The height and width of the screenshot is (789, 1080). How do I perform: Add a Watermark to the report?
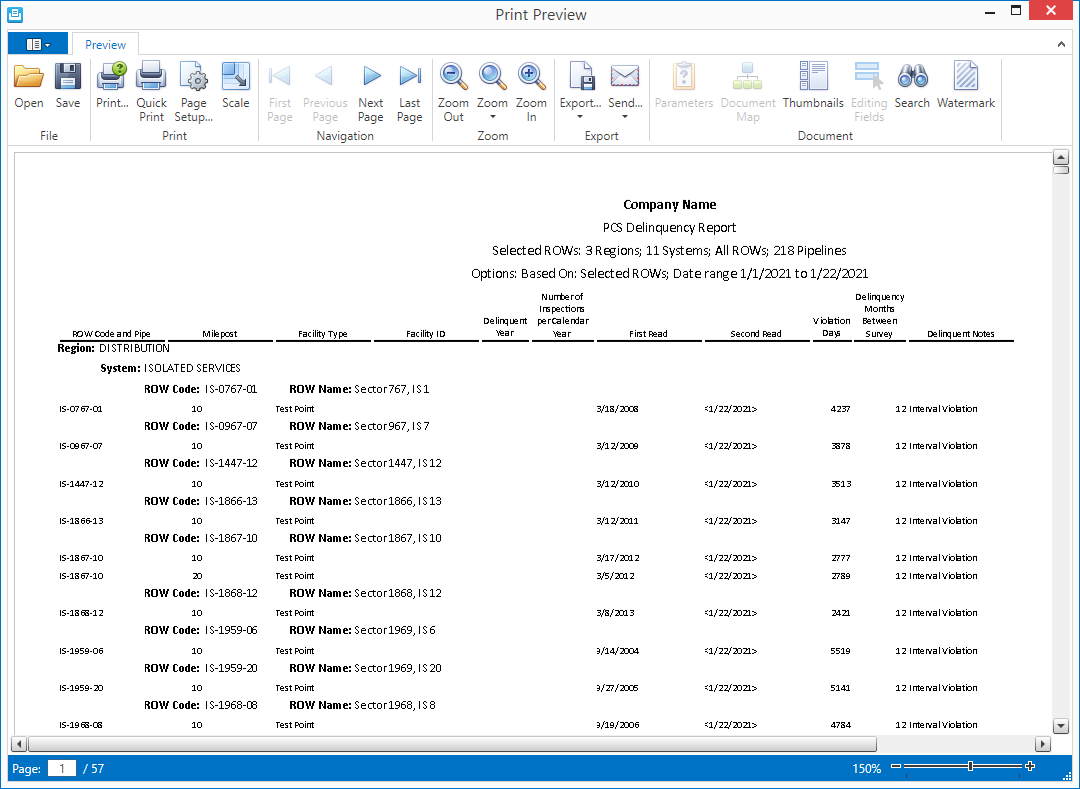966,85
